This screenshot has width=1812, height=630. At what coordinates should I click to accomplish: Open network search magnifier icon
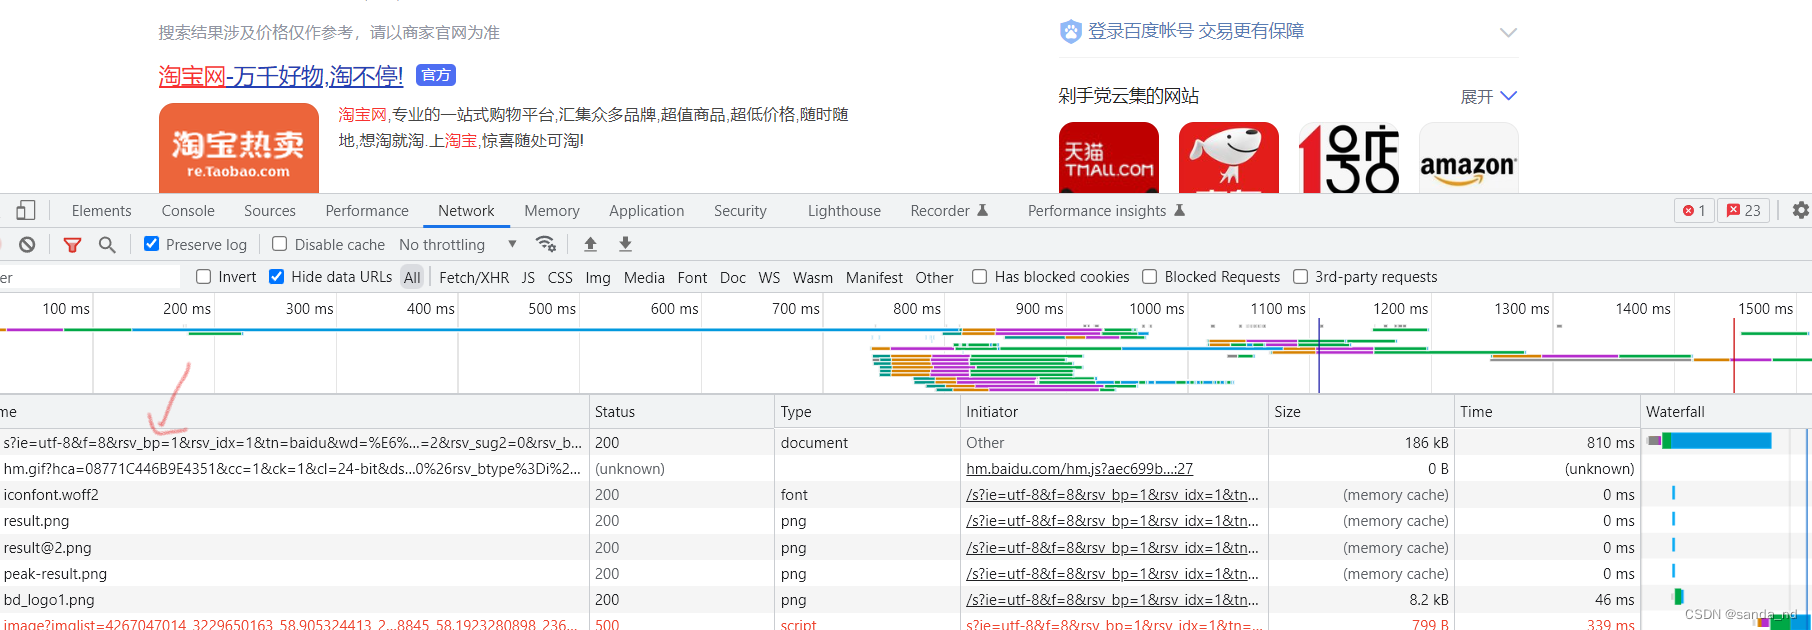107,244
